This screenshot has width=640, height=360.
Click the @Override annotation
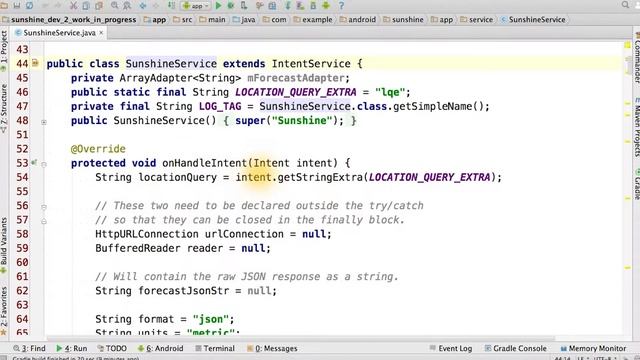pyautogui.click(x=98, y=149)
